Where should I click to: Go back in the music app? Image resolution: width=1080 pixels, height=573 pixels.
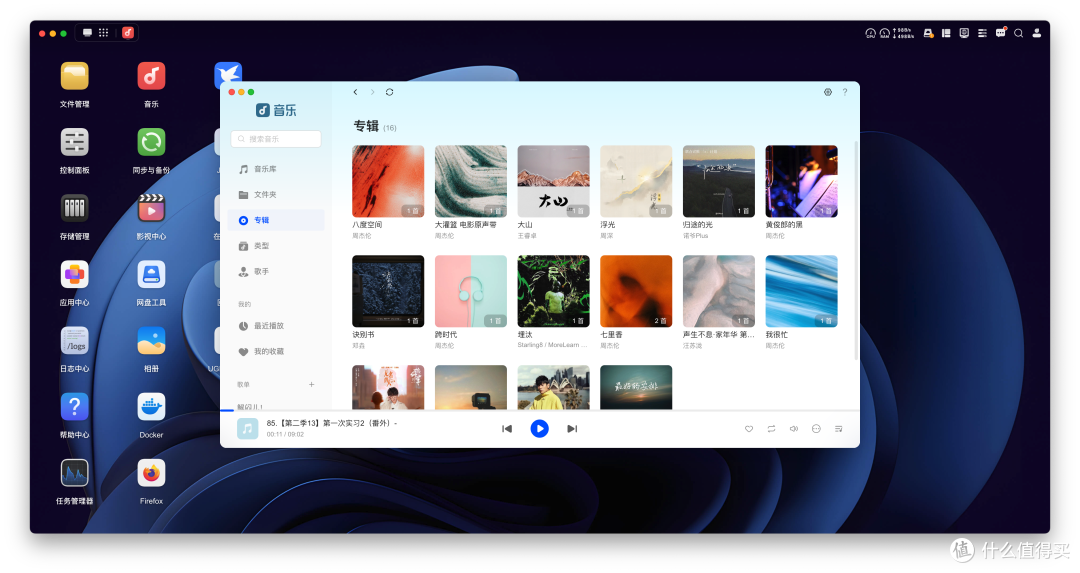tap(355, 92)
